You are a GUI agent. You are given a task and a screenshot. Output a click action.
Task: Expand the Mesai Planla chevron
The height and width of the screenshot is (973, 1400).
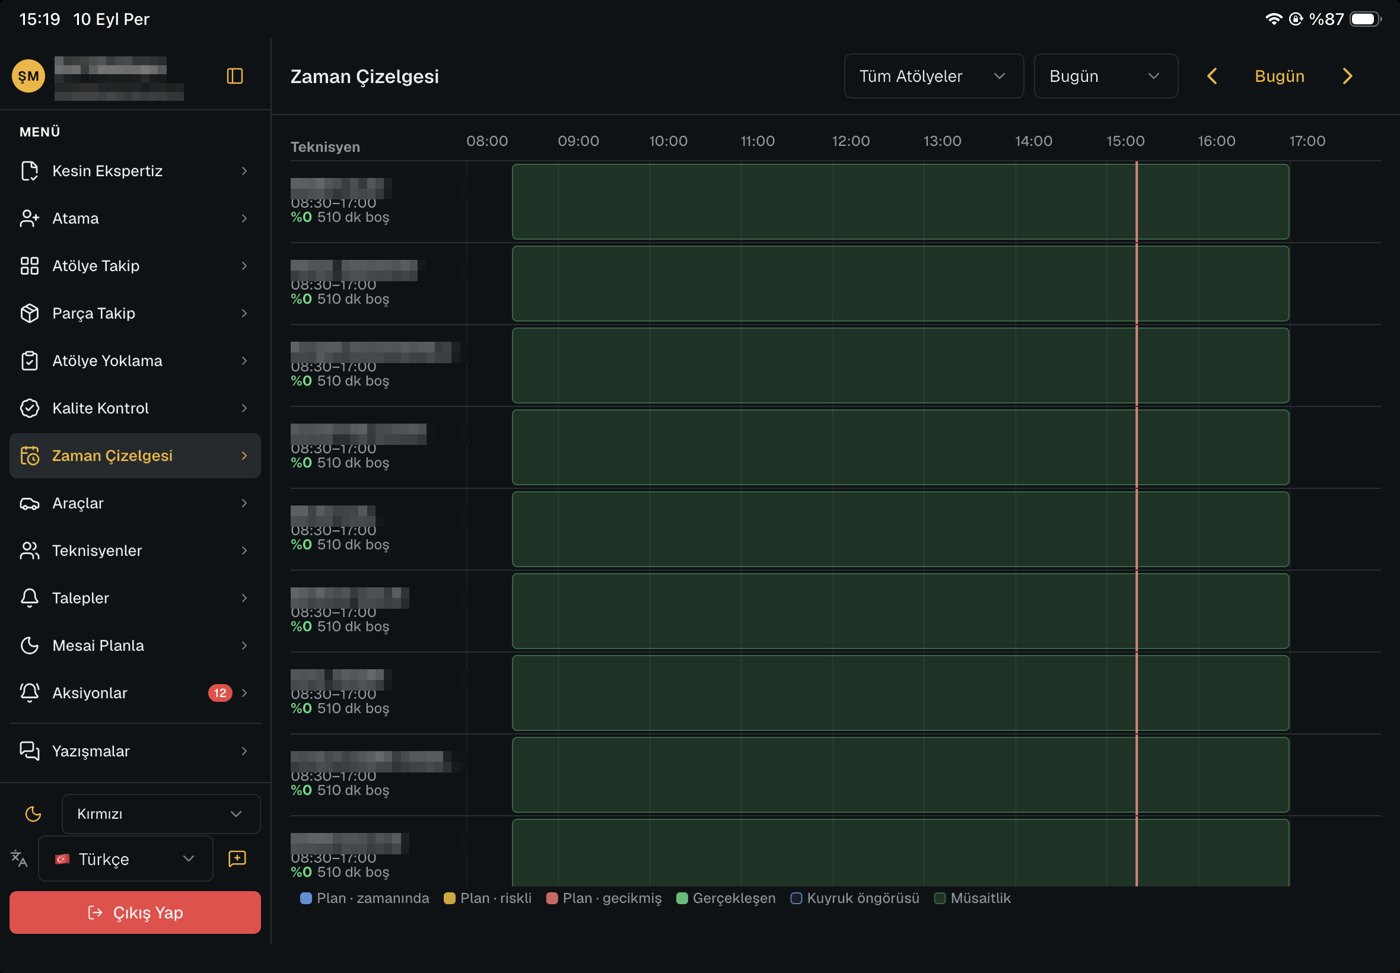pyautogui.click(x=244, y=646)
